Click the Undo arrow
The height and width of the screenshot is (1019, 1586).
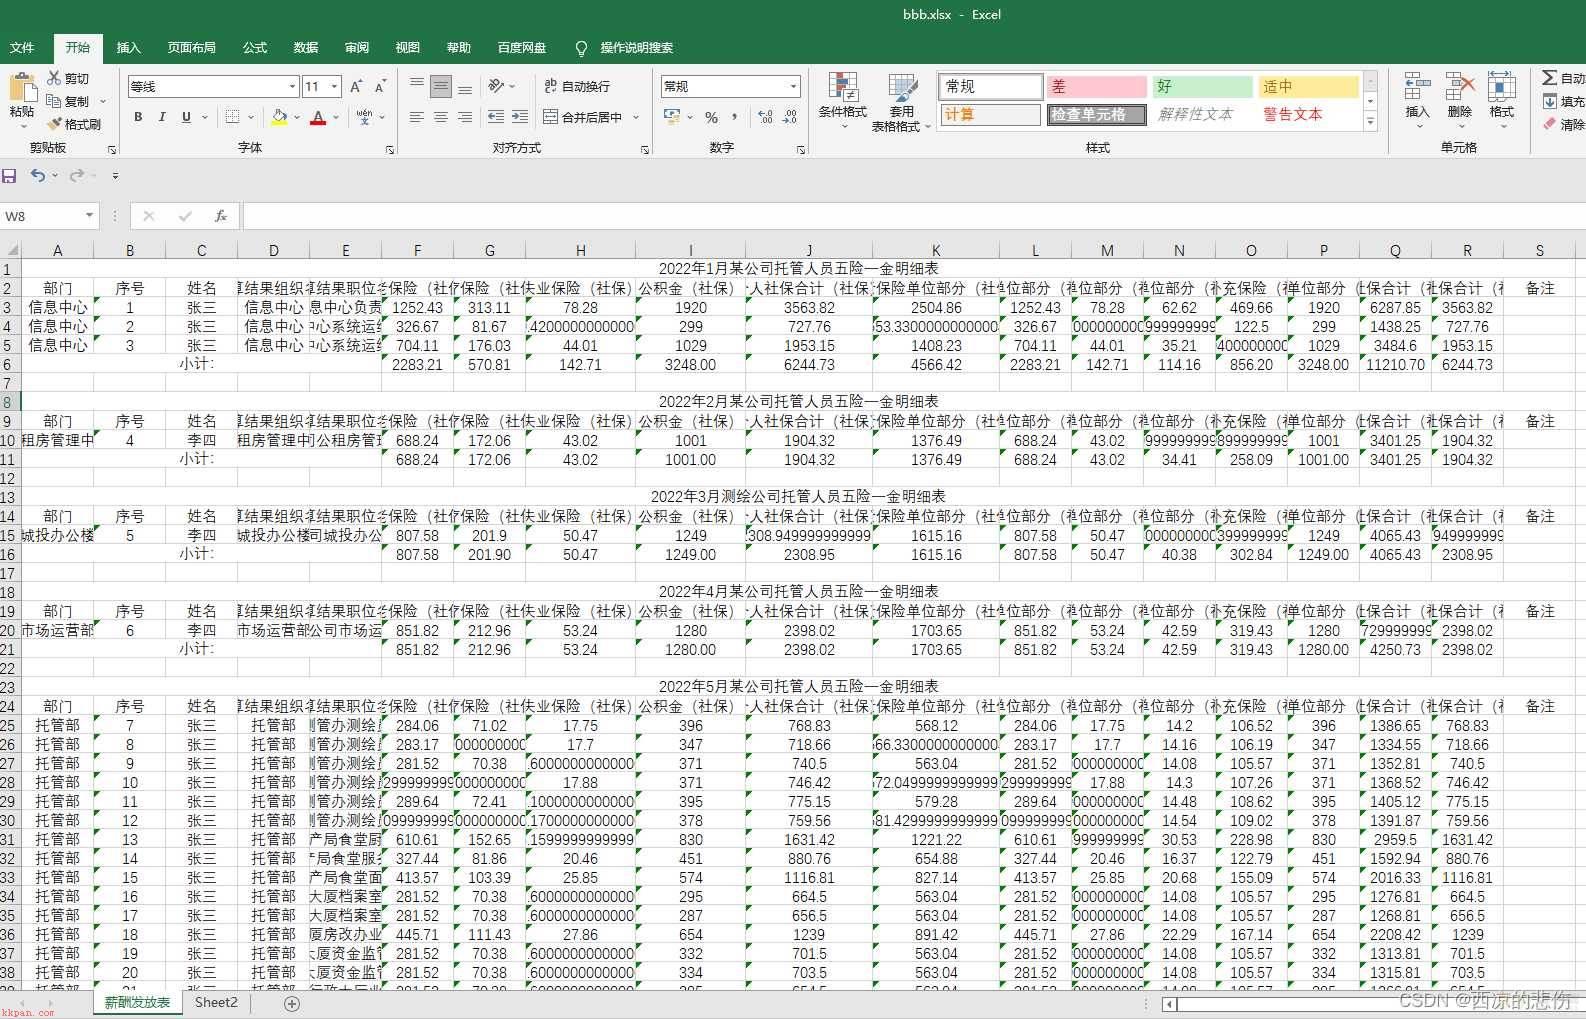(x=37, y=175)
